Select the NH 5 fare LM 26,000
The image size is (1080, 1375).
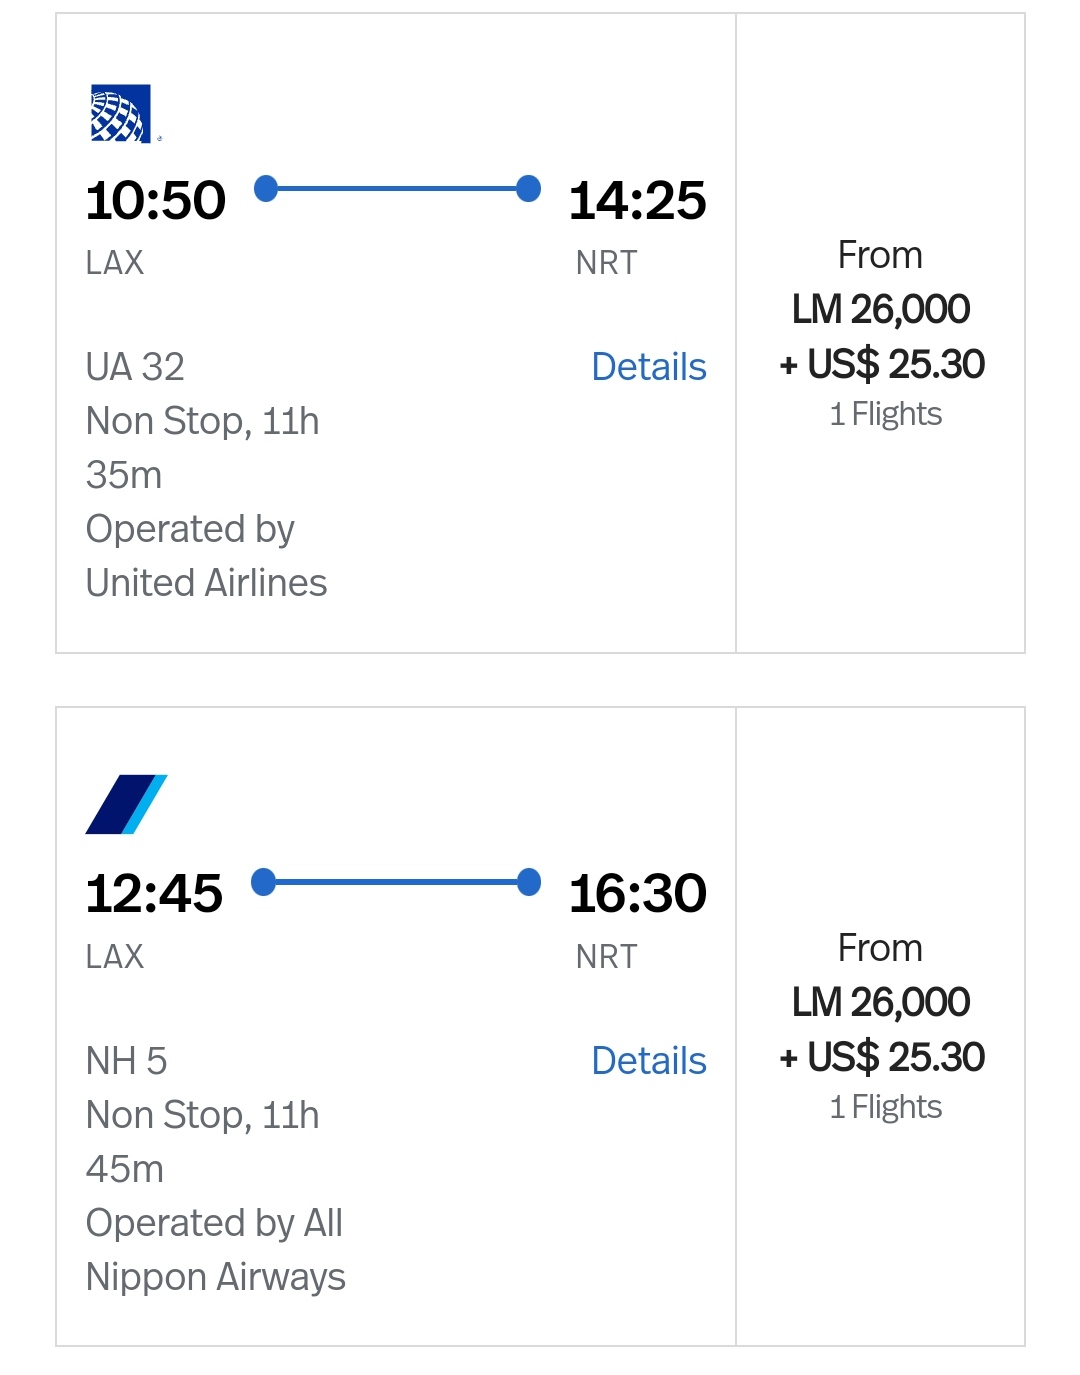coord(880,1003)
